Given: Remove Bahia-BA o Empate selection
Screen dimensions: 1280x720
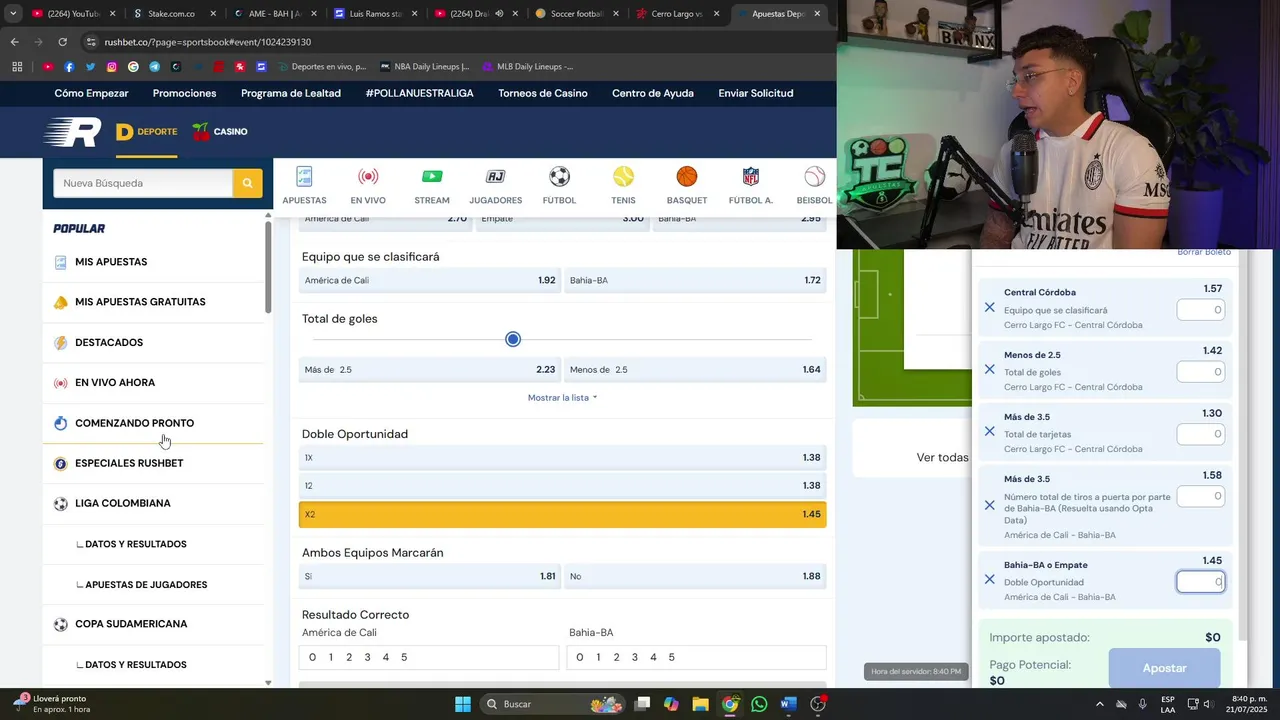Looking at the screenshot, I should pos(989,580).
